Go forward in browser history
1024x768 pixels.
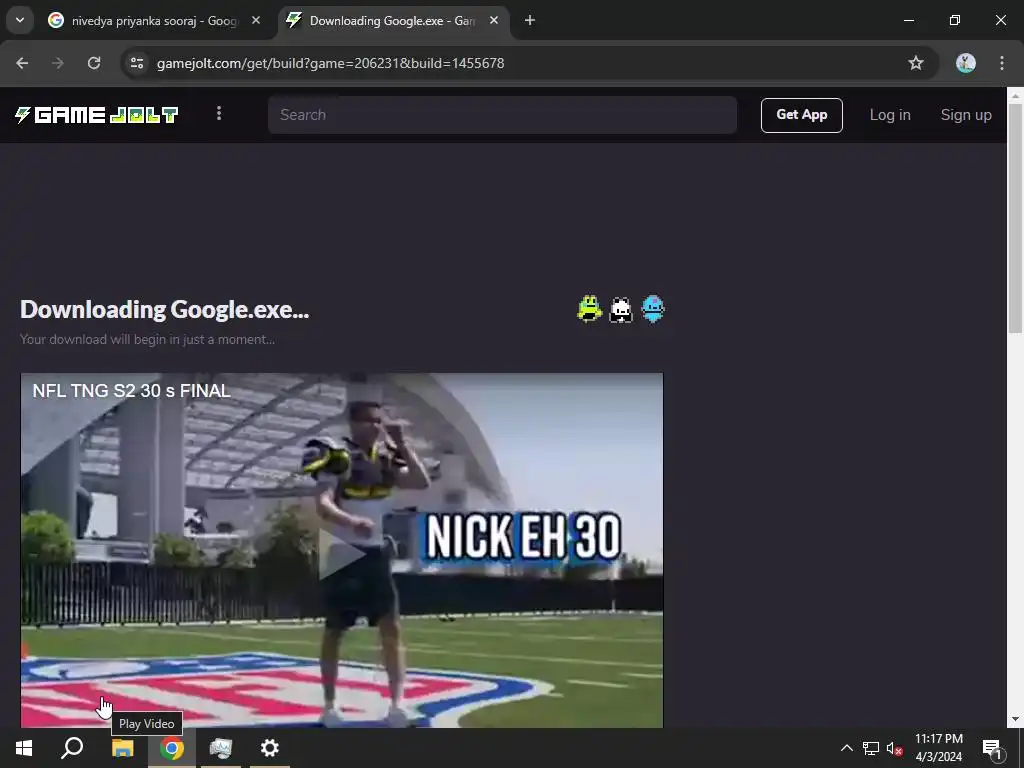point(58,63)
